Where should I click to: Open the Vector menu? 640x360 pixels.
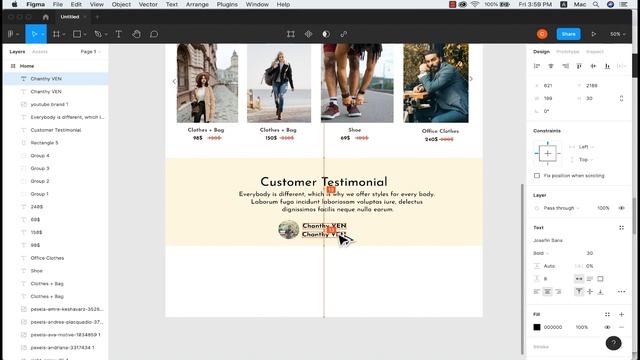pos(148,4)
